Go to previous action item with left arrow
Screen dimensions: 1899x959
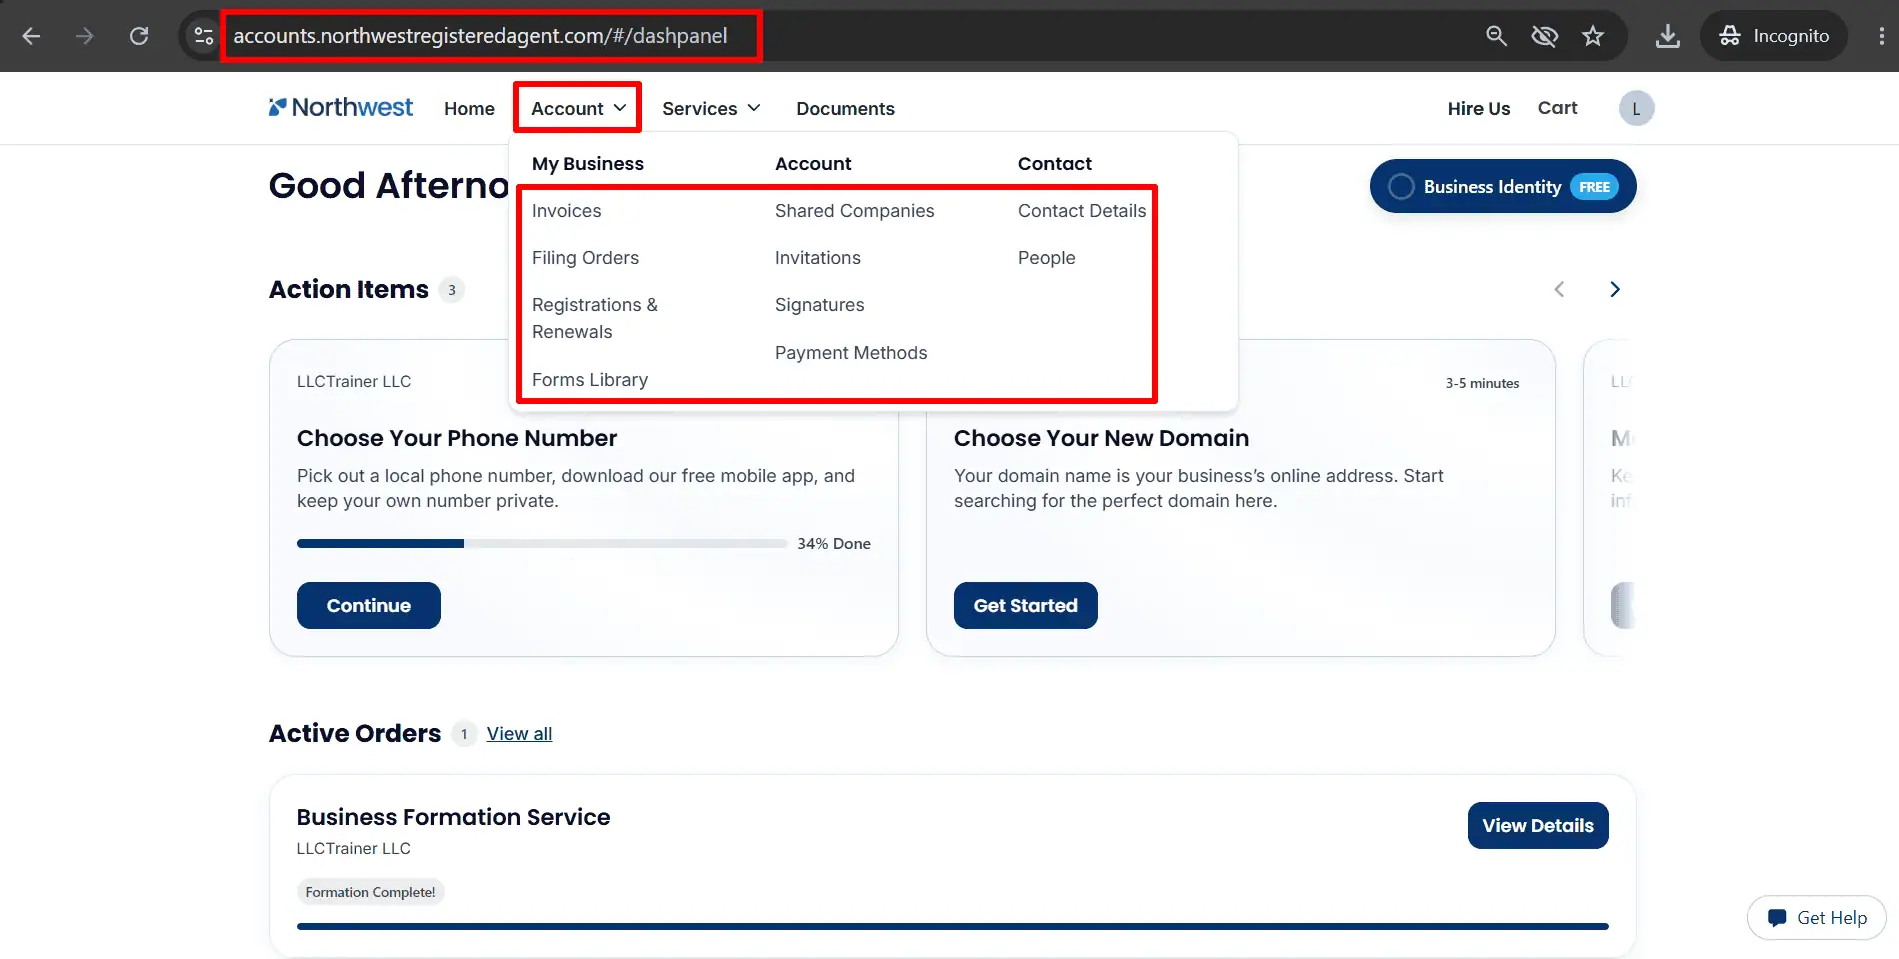[1559, 289]
